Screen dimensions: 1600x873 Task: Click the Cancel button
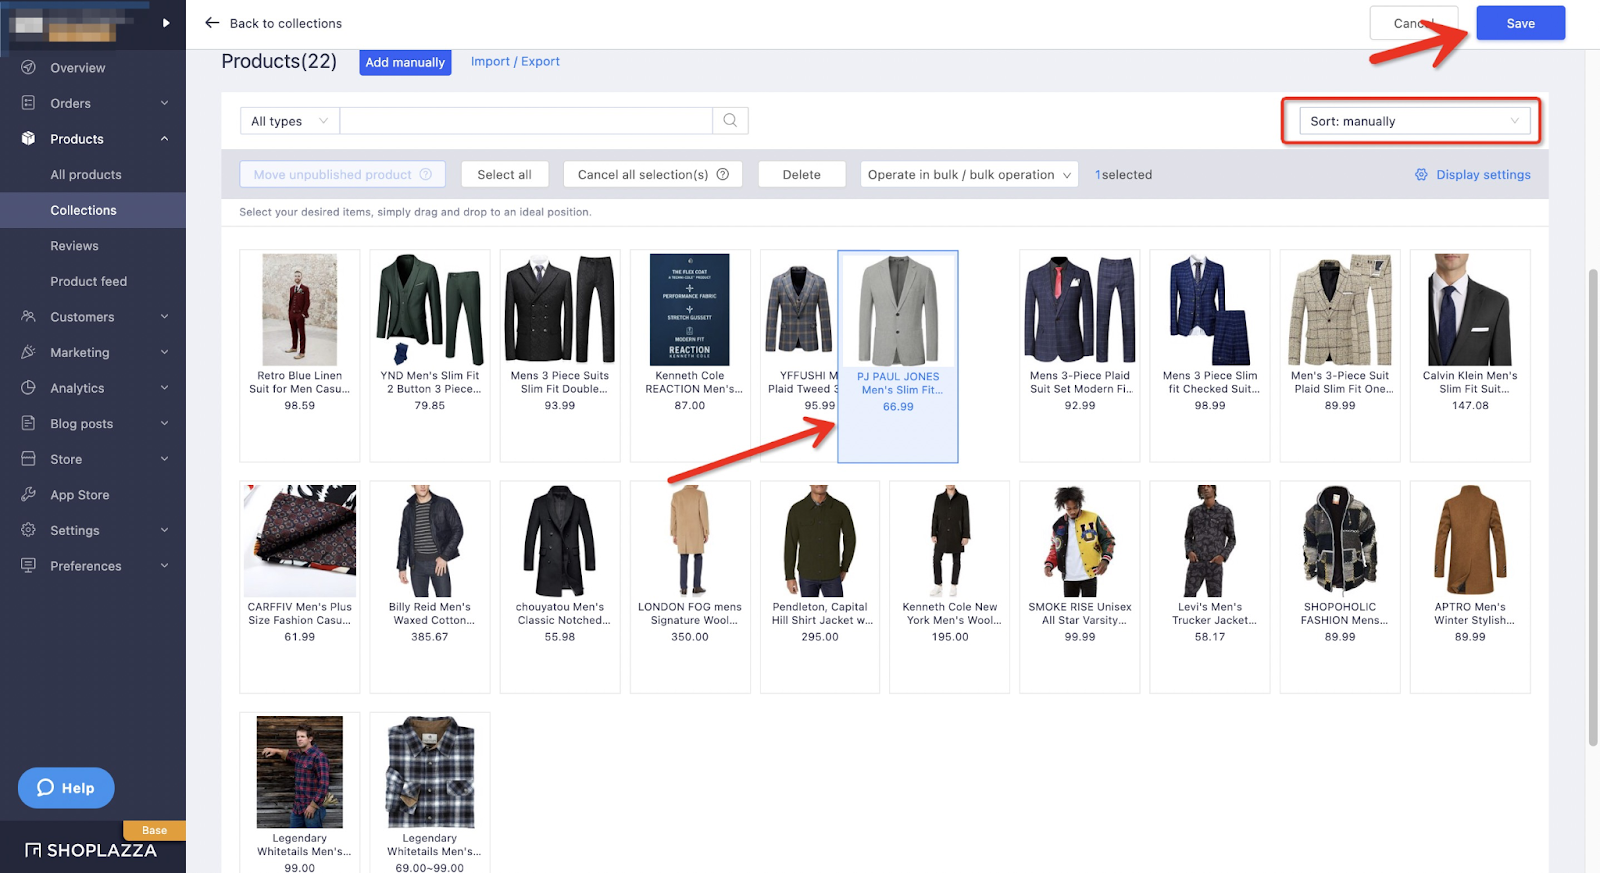1414,23
